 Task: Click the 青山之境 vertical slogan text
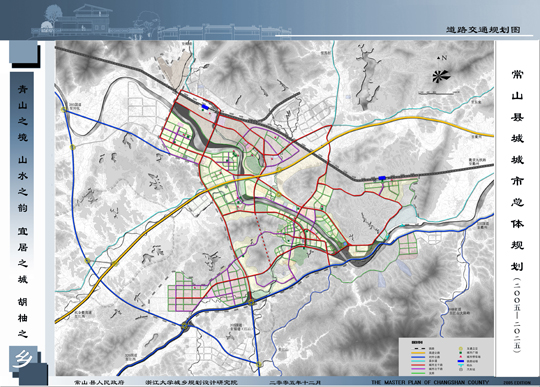(x=23, y=113)
